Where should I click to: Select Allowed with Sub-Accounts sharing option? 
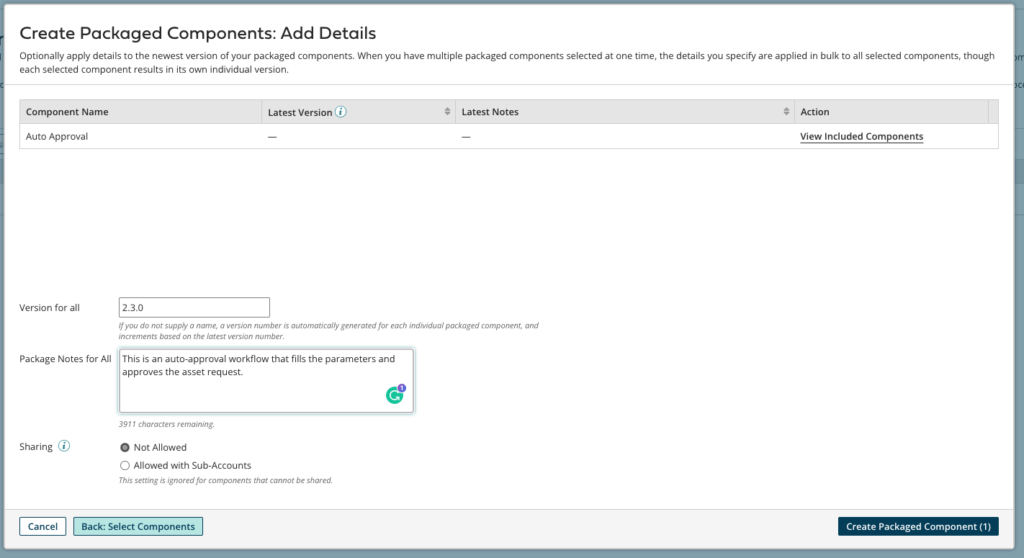125,466
